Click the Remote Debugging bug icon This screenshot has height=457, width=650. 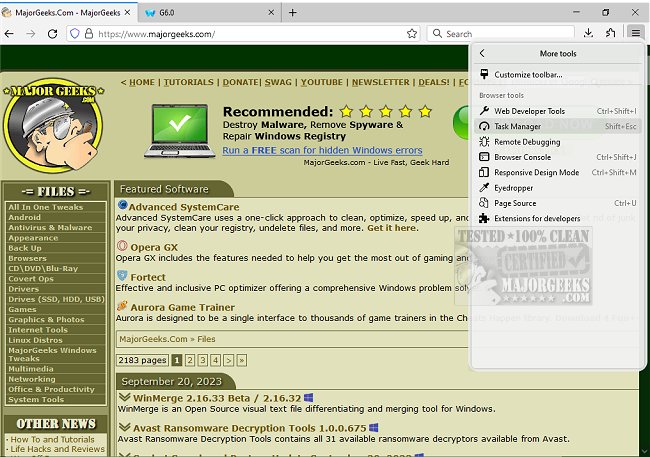(x=484, y=141)
